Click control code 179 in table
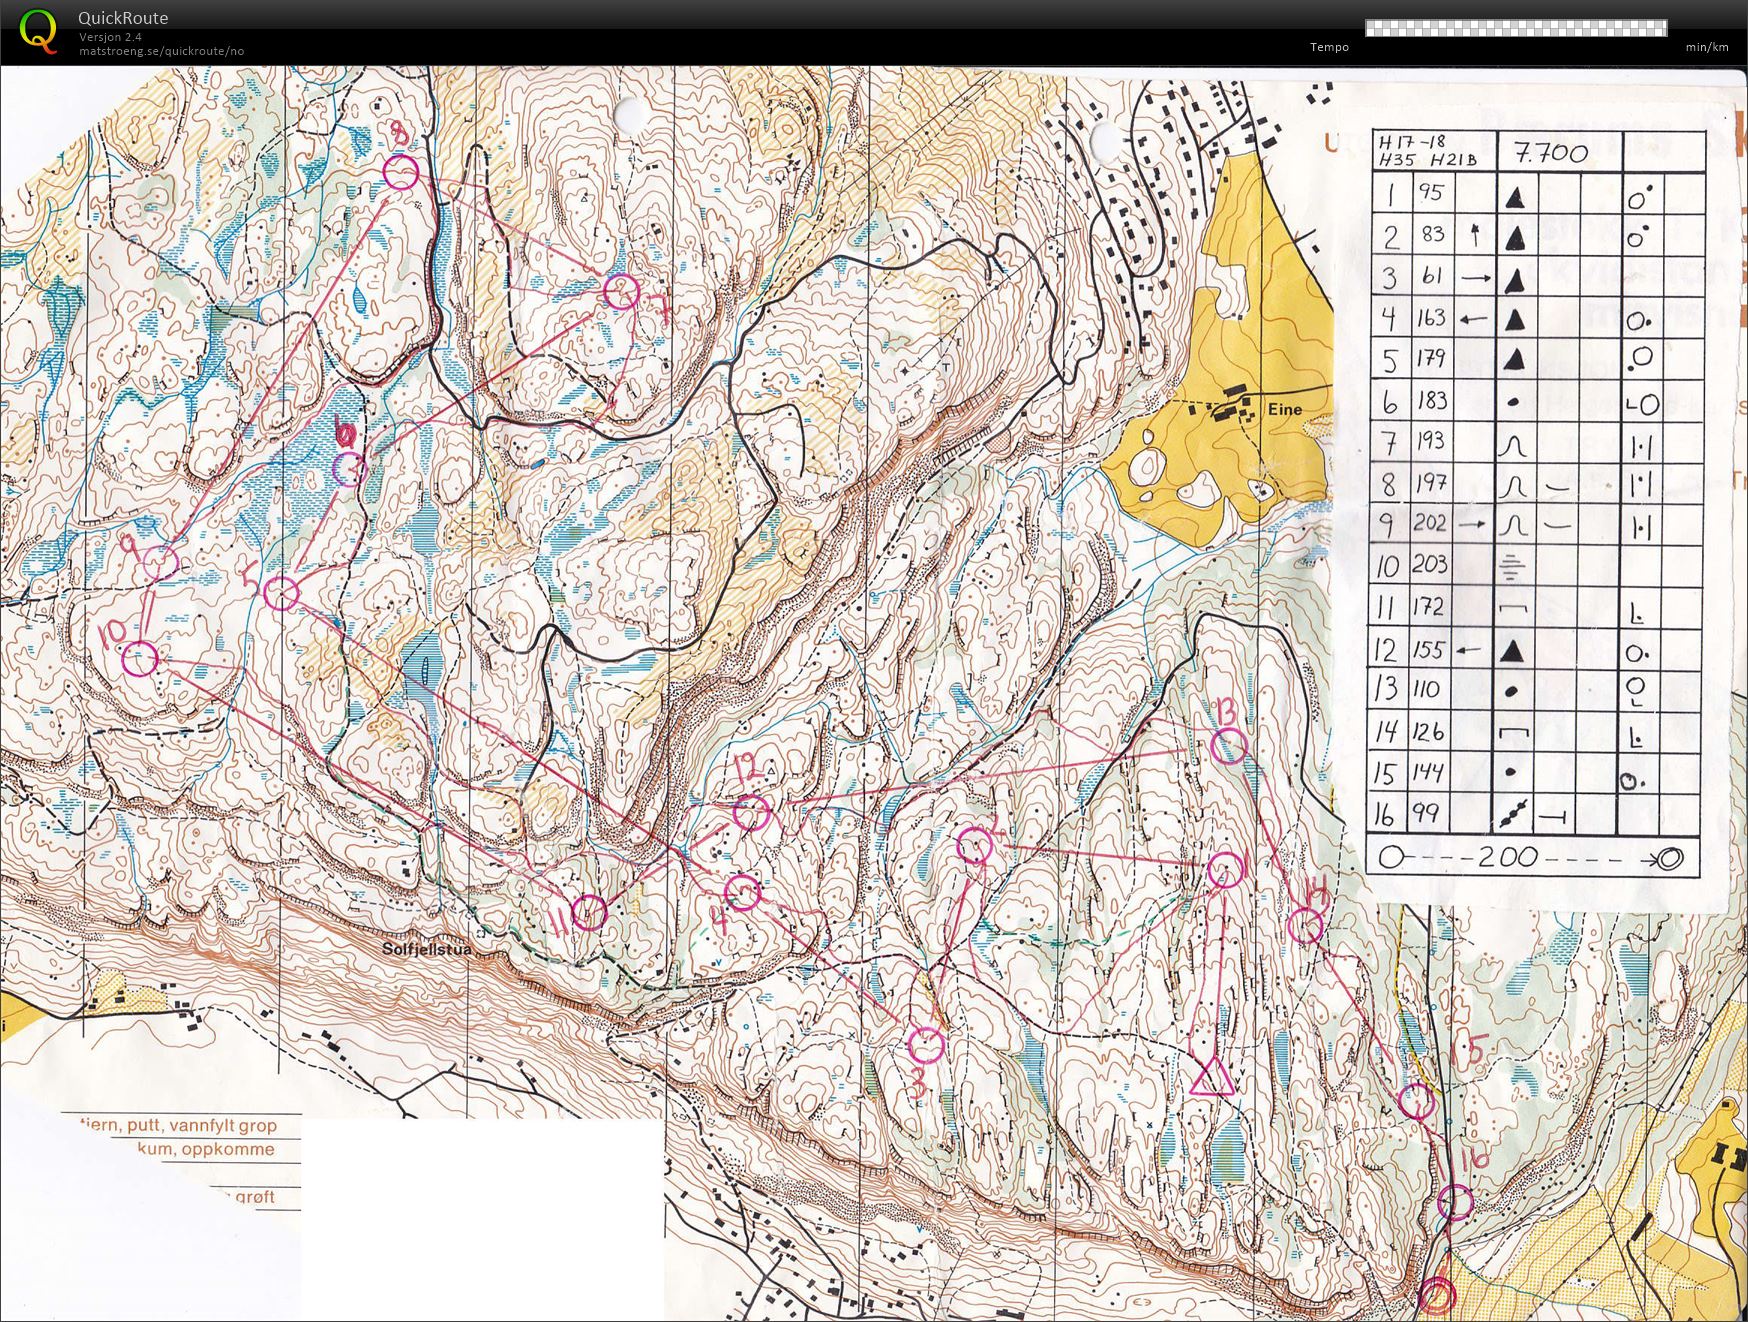 (1431, 358)
